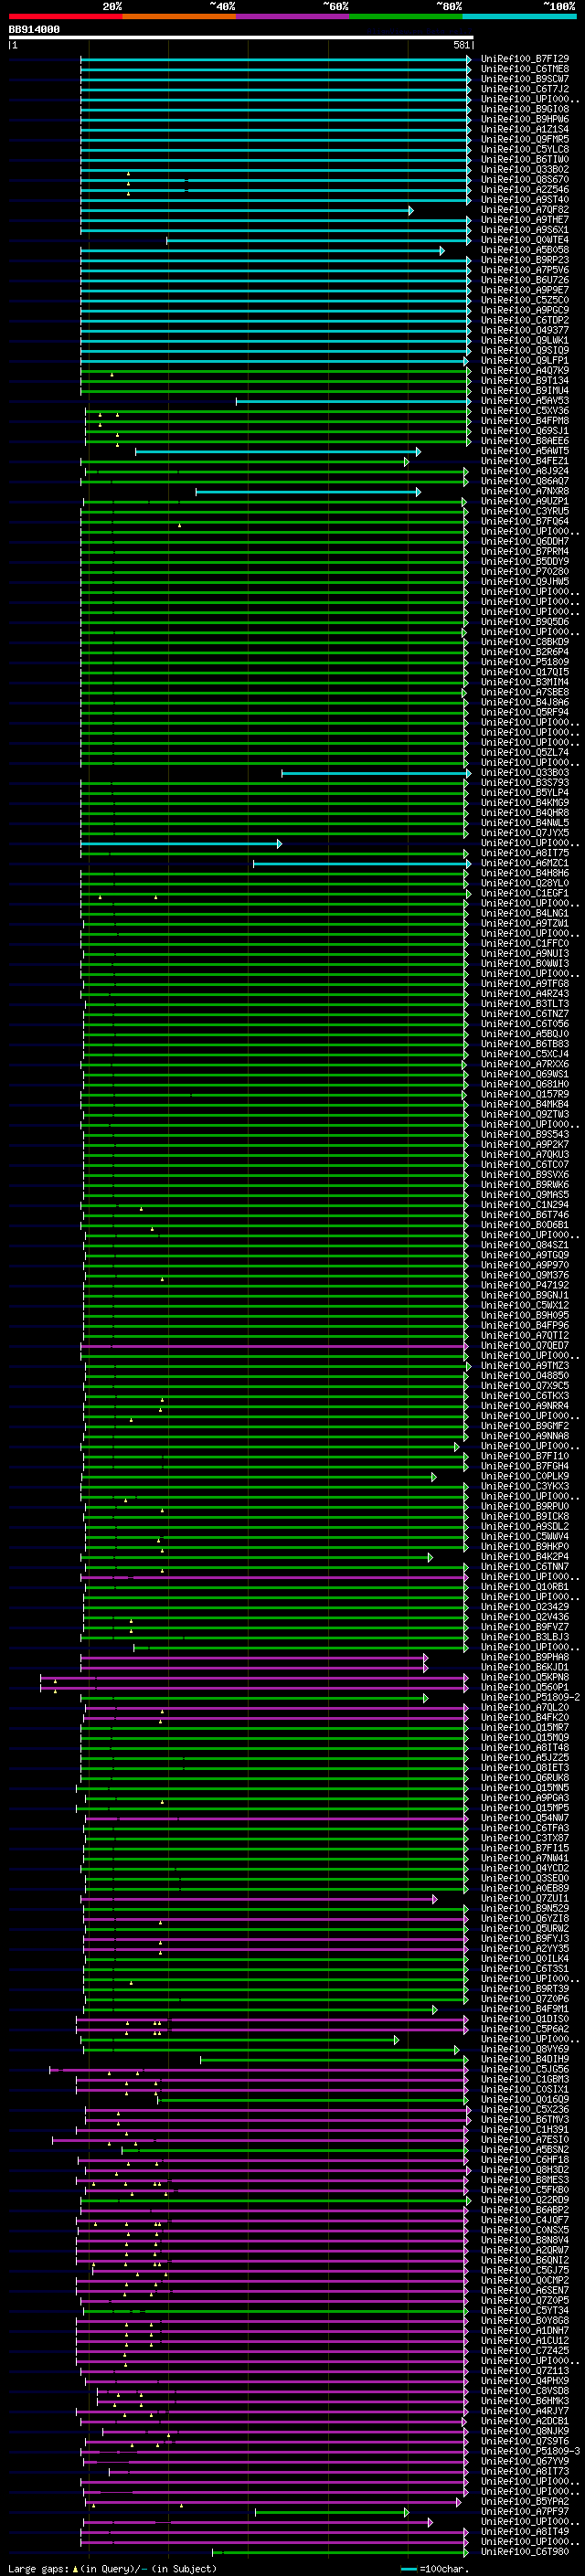Select hit UniRef100_B7FI29

525,59
